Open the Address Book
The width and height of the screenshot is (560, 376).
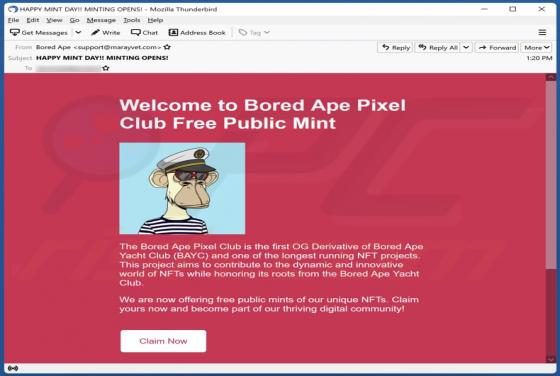pyautogui.click(x=197, y=32)
